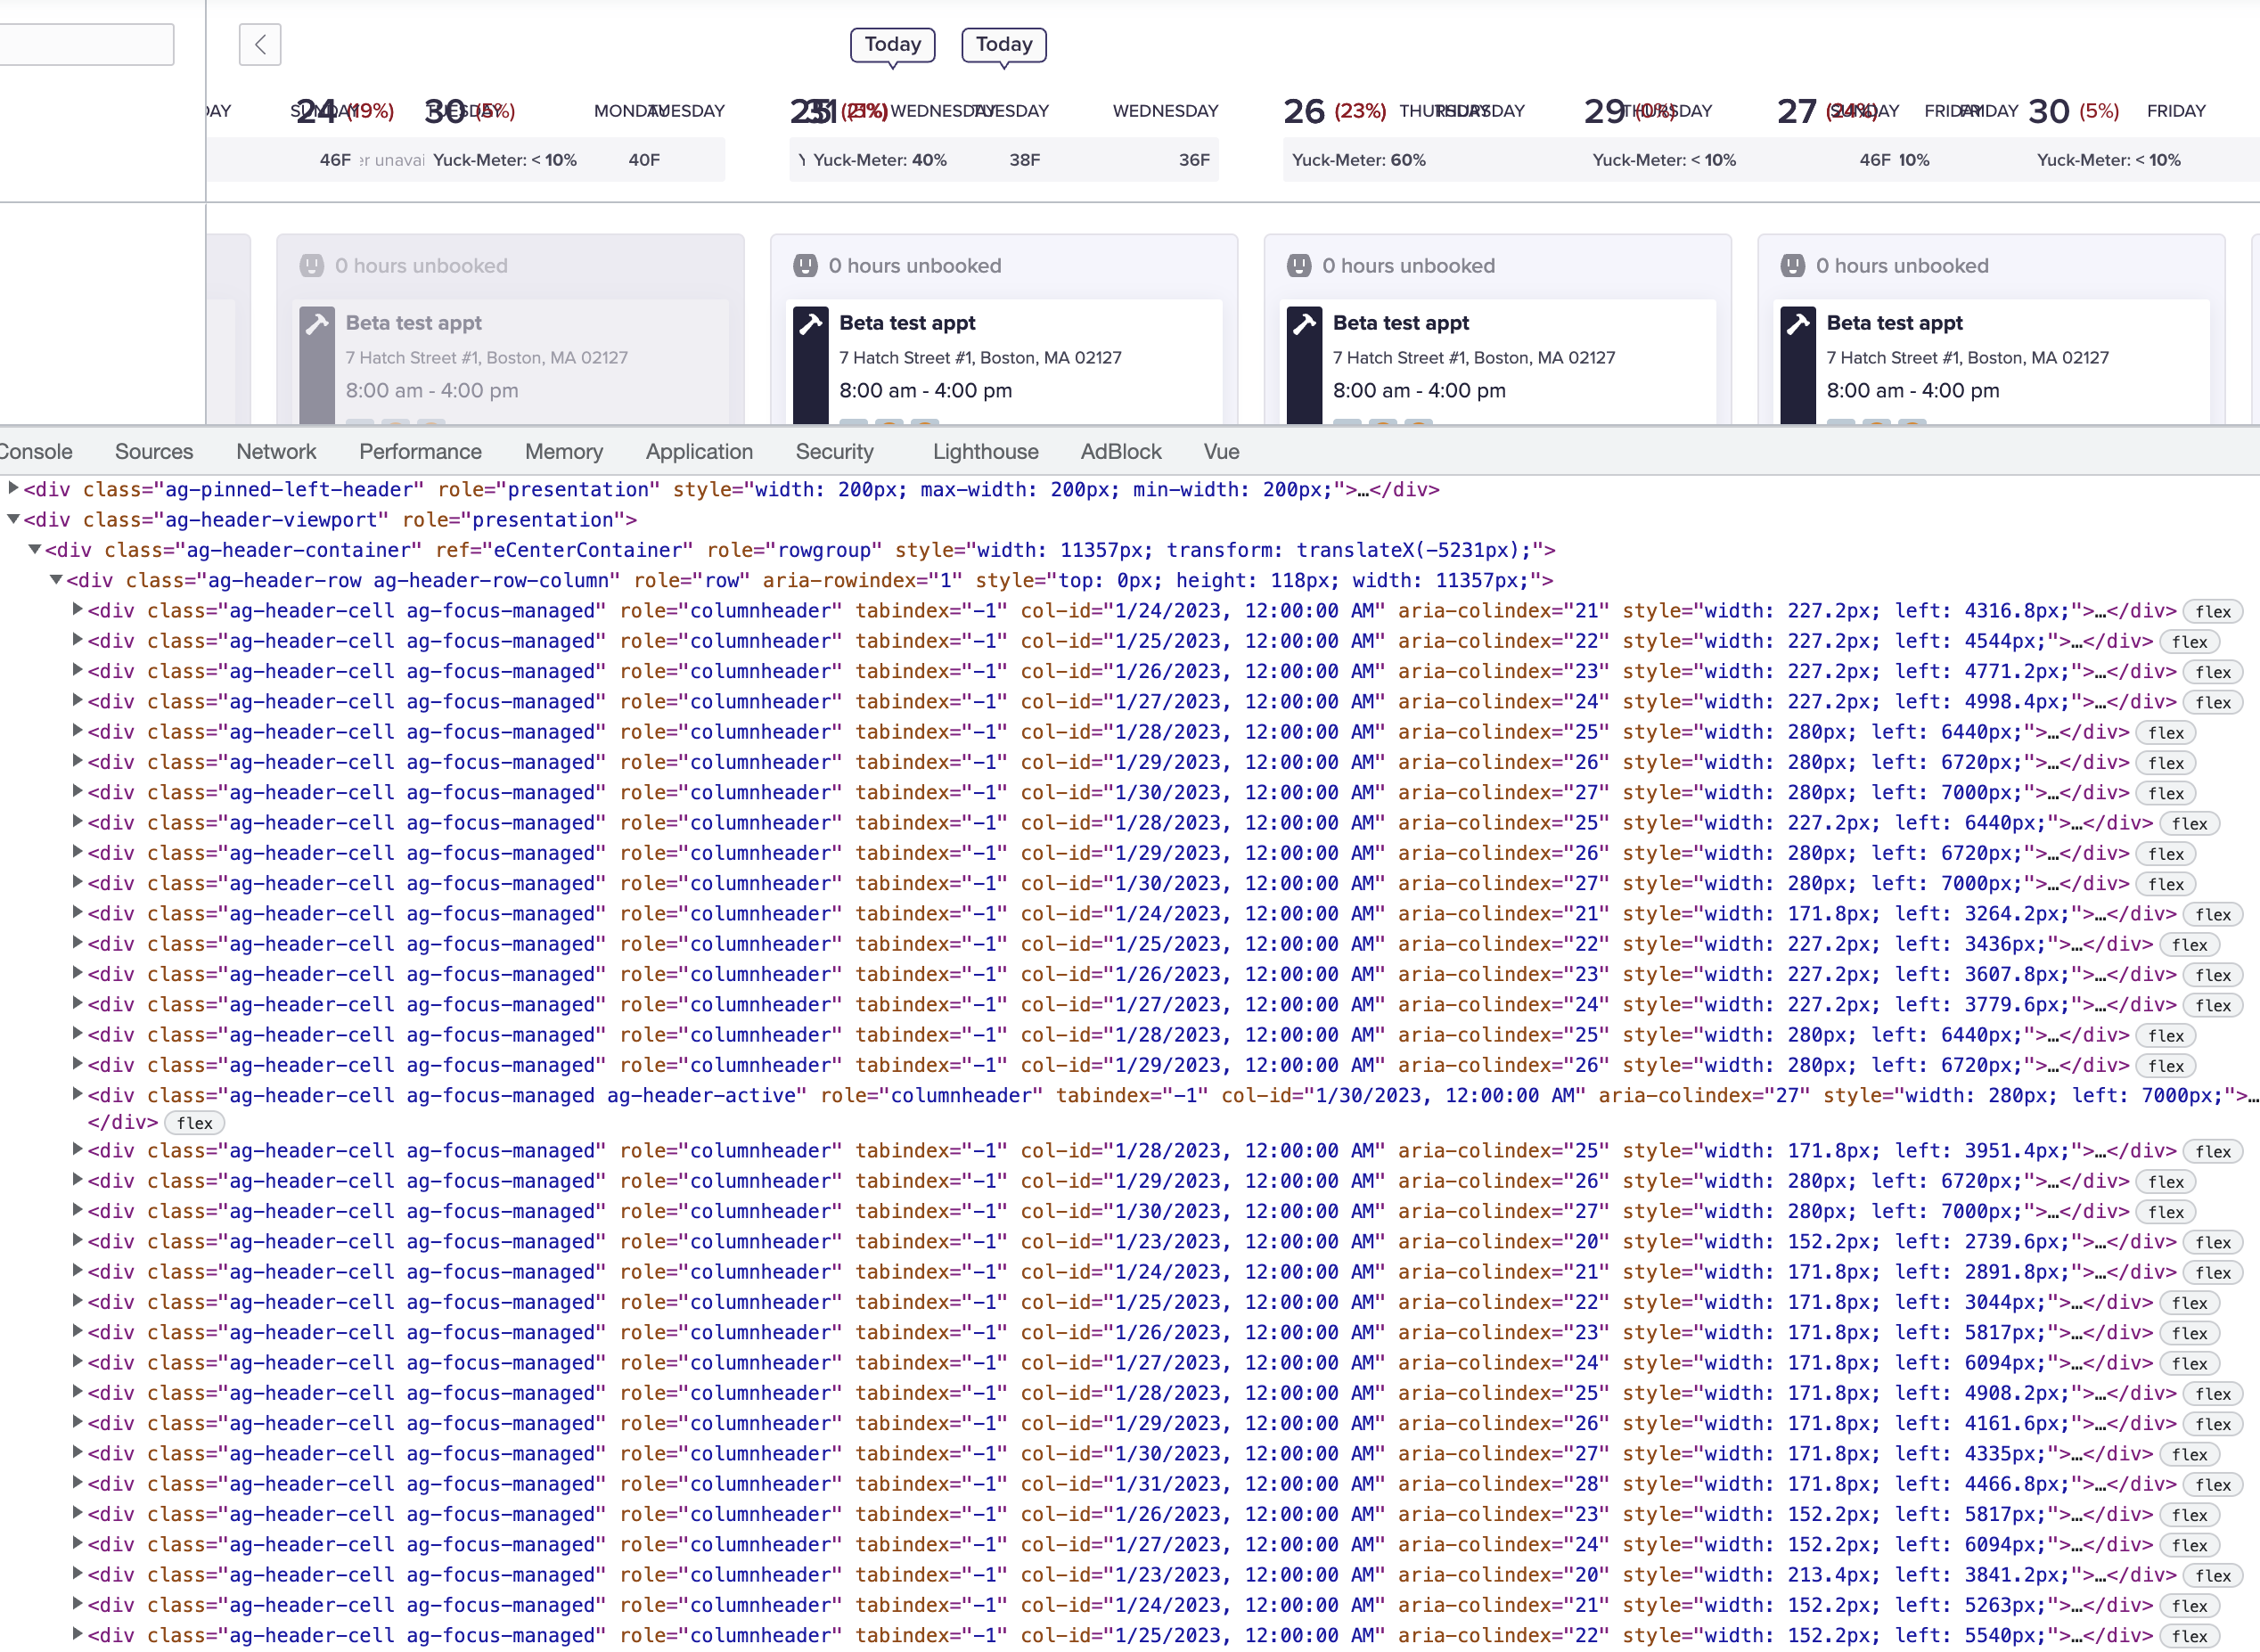The width and height of the screenshot is (2260, 1652).
Task: Collapse the ag-header-viewport div node
Action: click(x=13, y=519)
